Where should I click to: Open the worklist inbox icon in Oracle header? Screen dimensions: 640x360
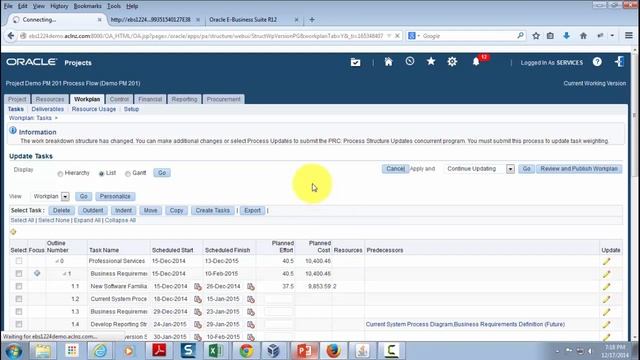355,62
